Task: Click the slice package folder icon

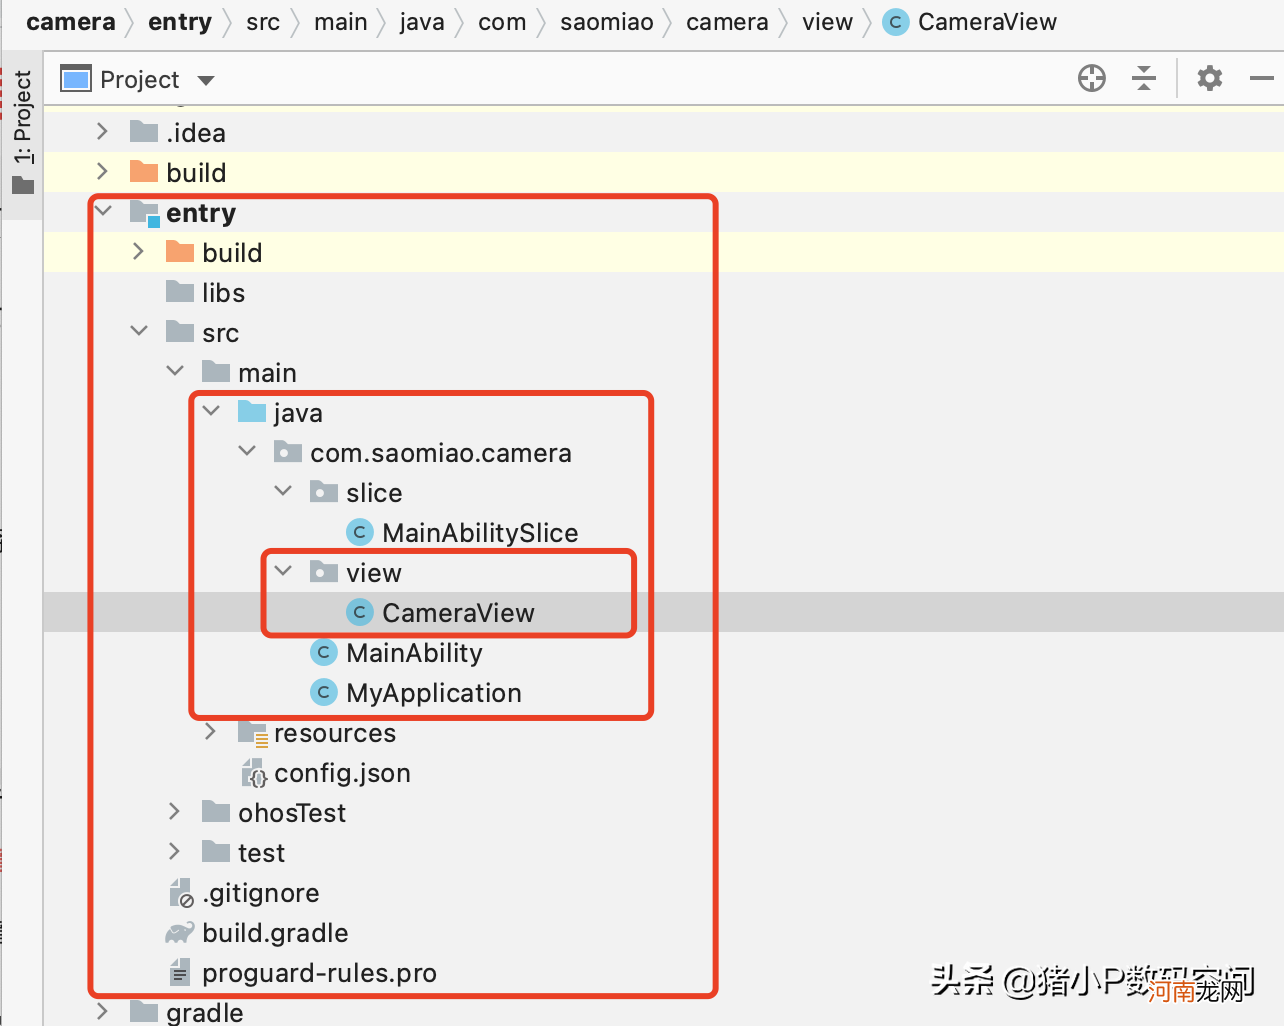Action: click(324, 491)
